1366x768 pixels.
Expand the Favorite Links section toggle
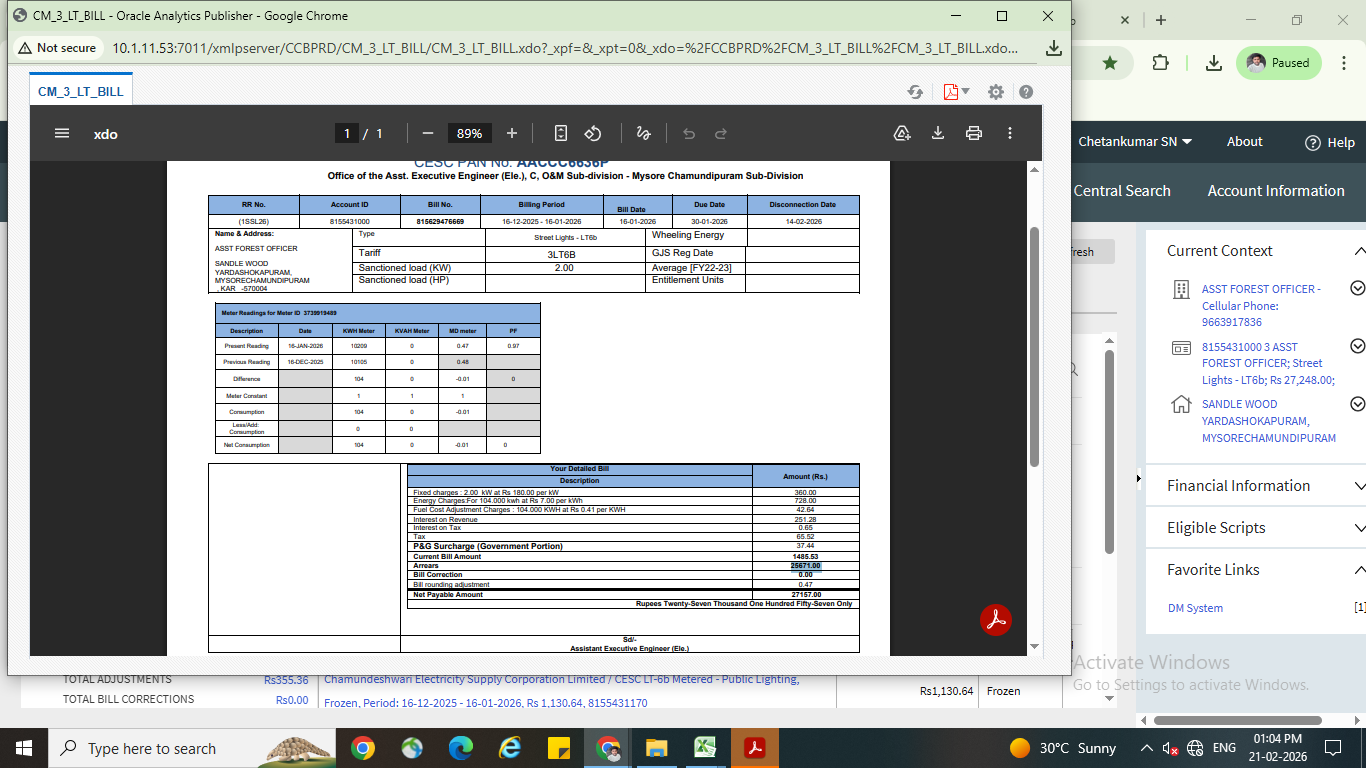point(1358,570)
